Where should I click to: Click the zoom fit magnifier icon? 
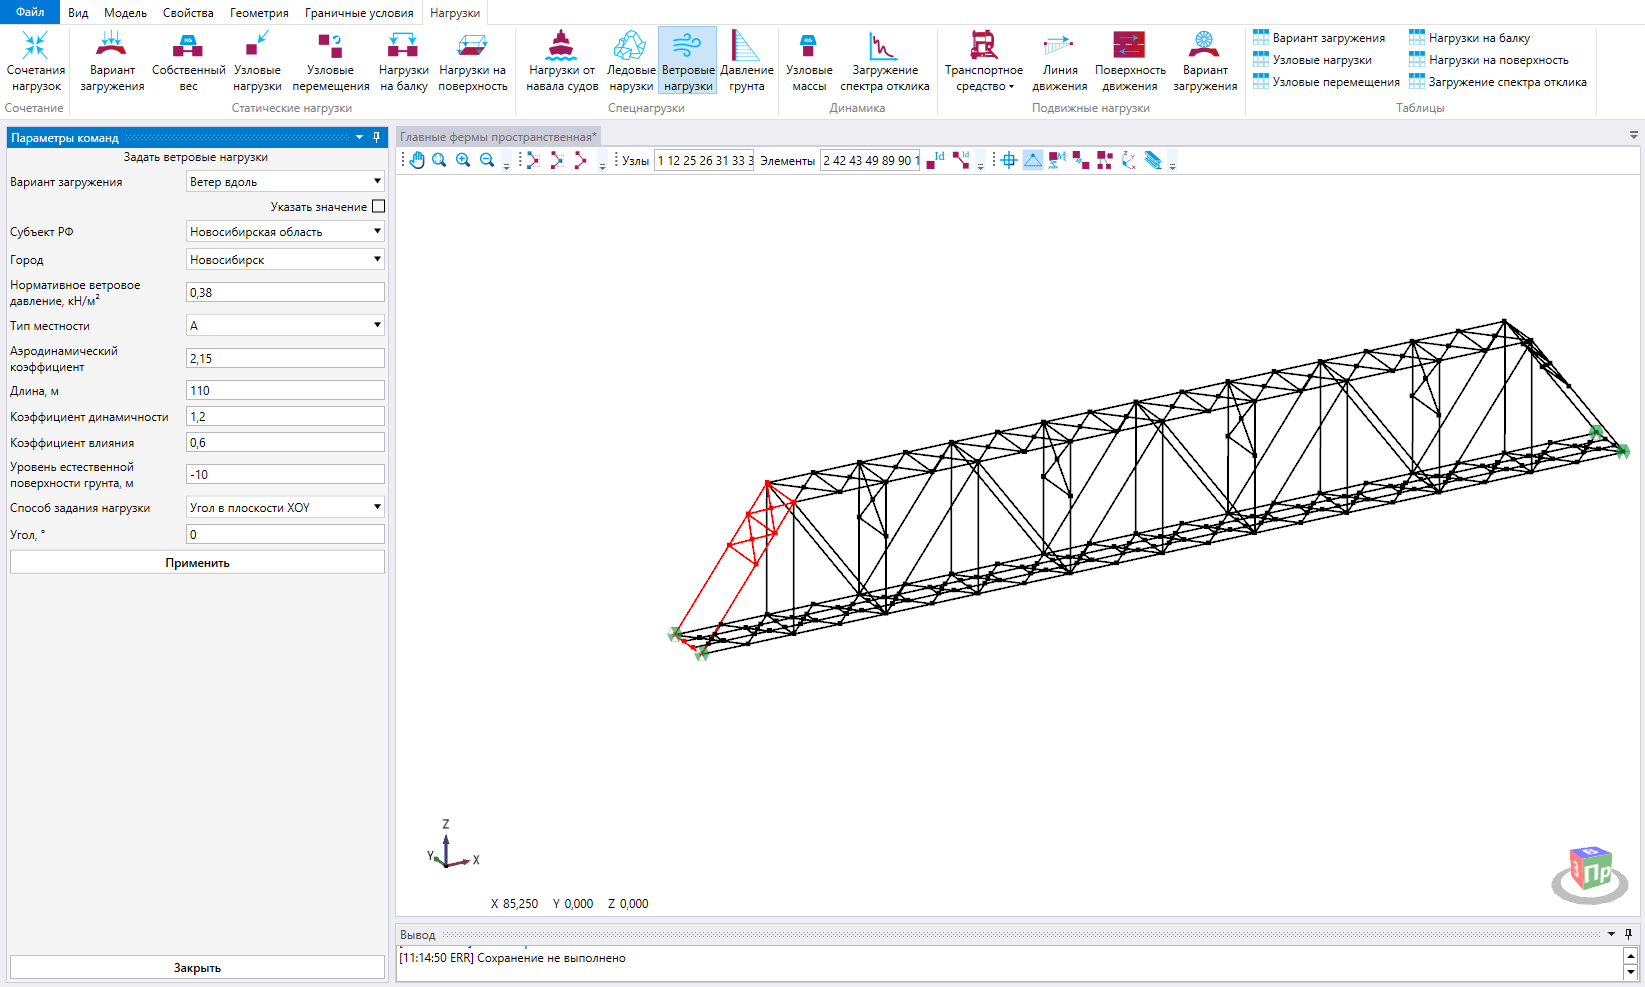[x=439, y=160]
